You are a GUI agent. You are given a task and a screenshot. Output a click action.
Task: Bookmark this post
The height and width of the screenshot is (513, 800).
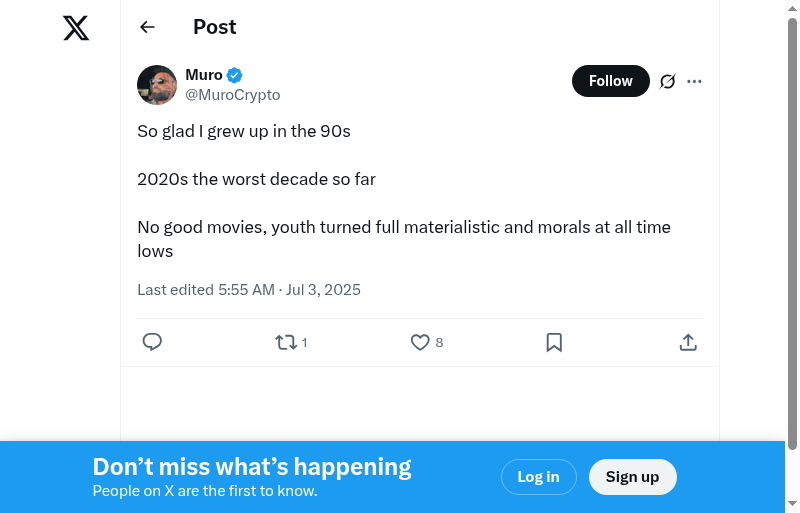click(x=554, y=342)
